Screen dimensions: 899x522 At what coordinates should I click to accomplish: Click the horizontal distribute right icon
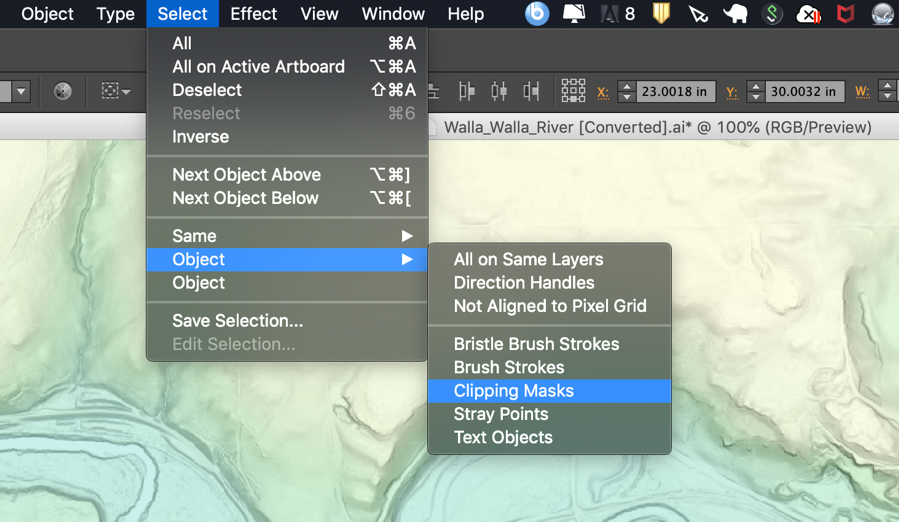pyautogui.click(x=531, y=91)
